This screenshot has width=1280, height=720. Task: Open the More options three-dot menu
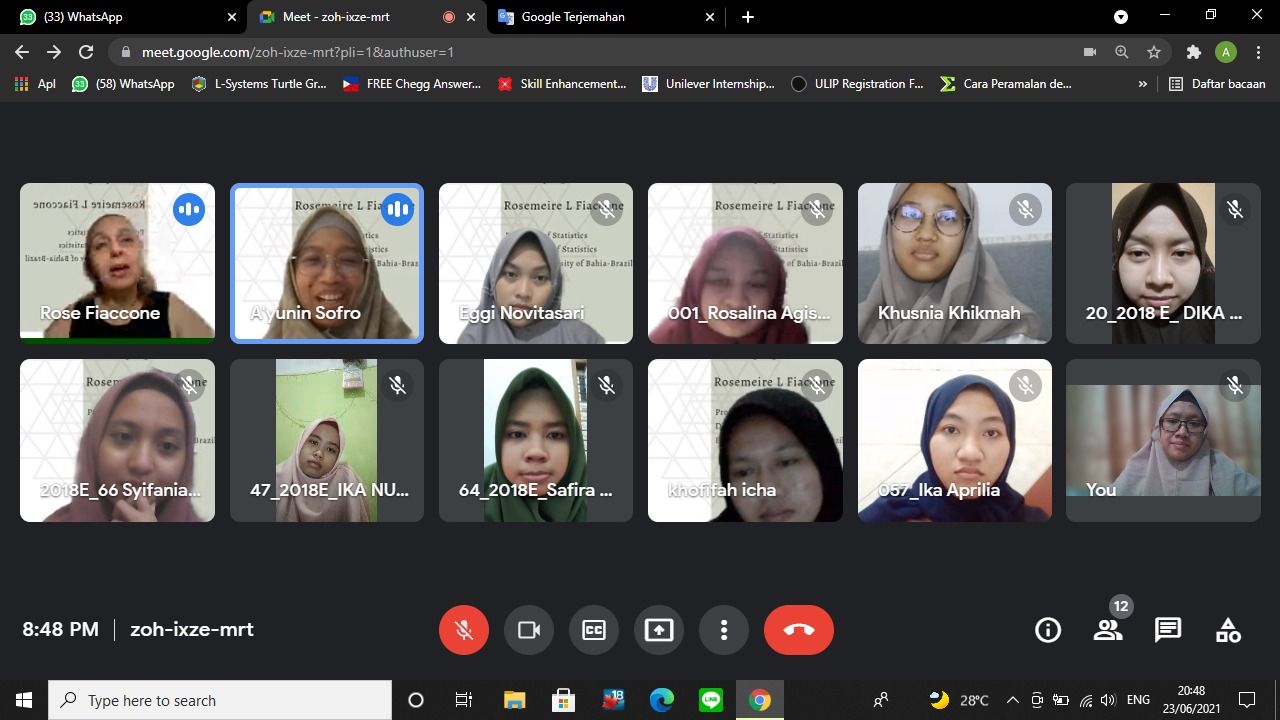[724, 630]
